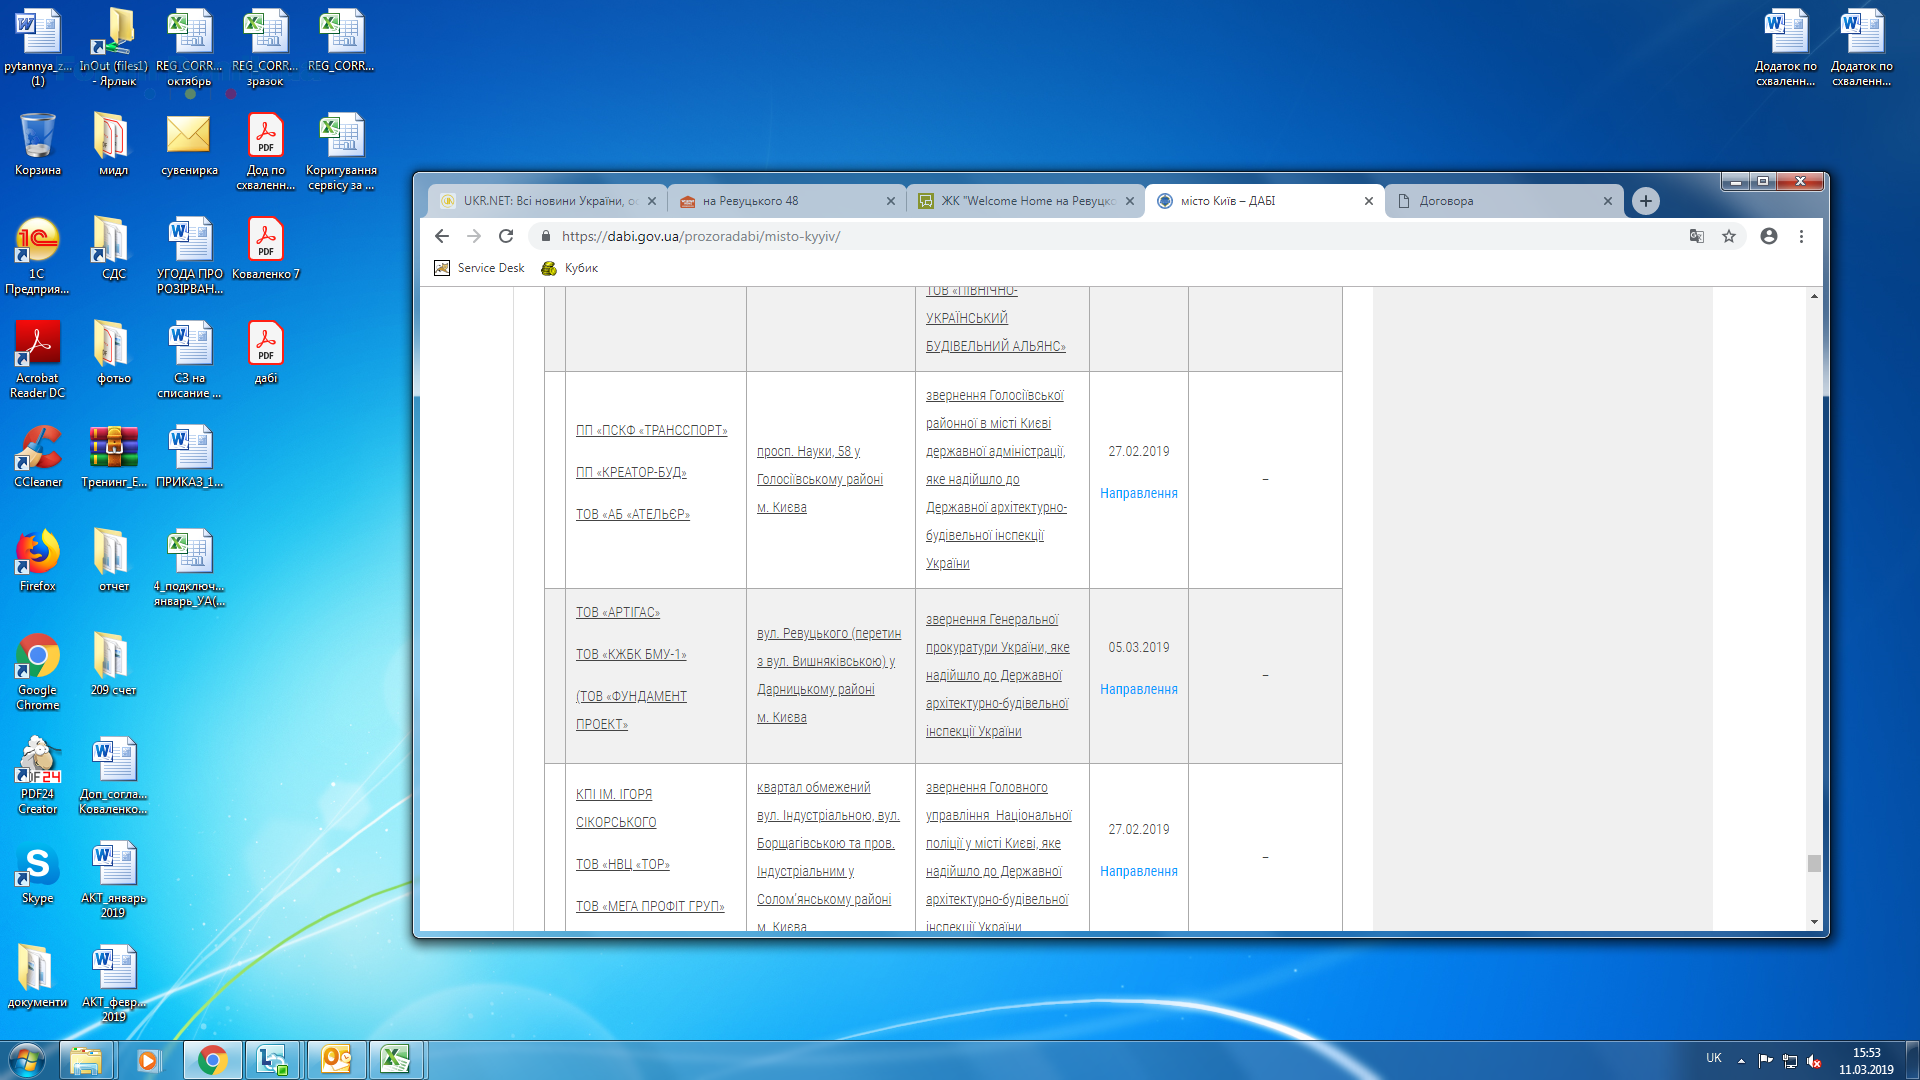Click the bookmark star icon

(x=1729, y=236)
